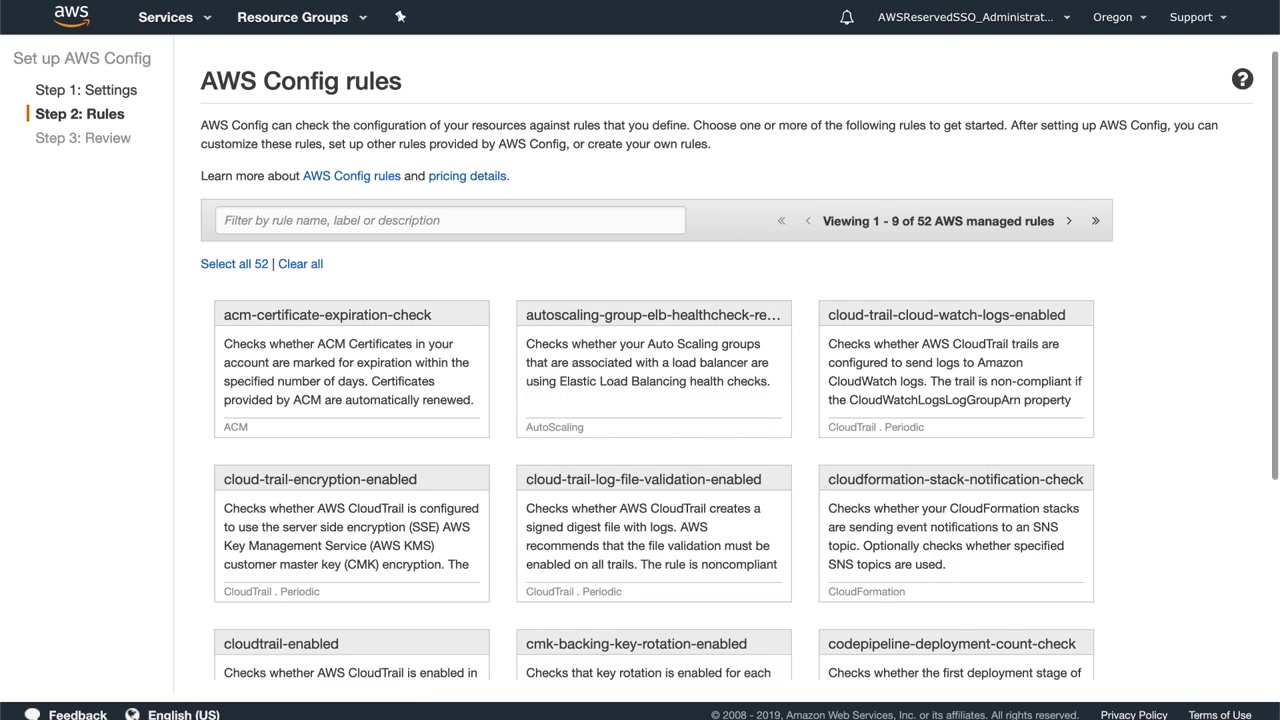Click the AWS logo home icon
This screenshot has width=1280, height=720.
point(71,16)
